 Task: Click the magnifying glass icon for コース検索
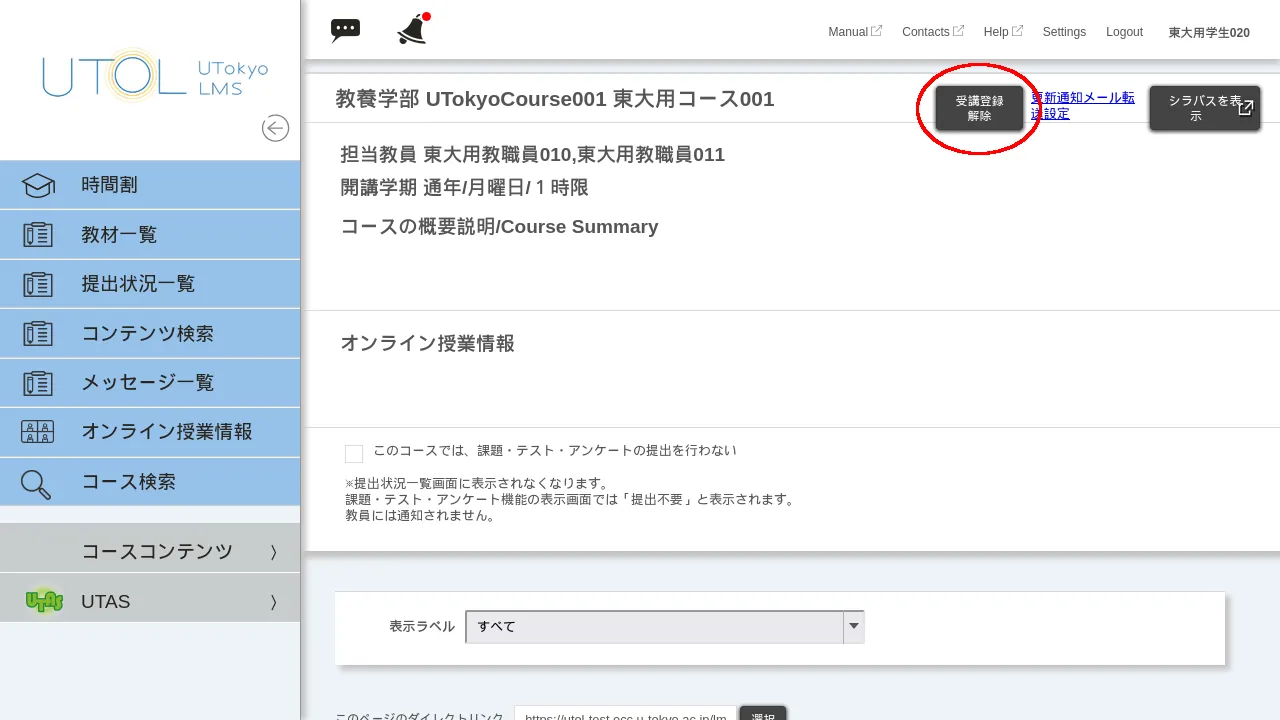[36, 484]
